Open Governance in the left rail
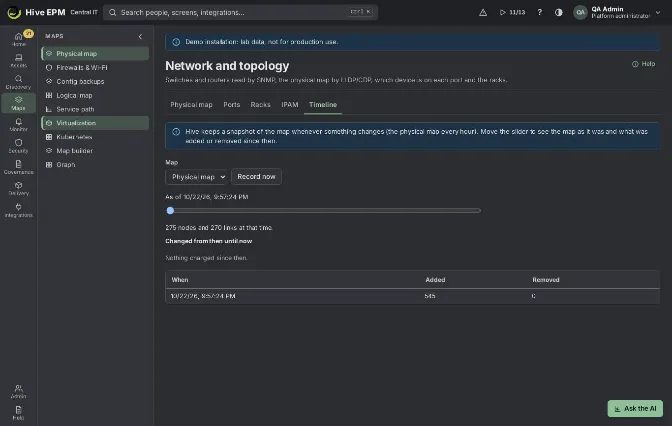The height and width of the screenshot is (426, 672). click(18, 167)
